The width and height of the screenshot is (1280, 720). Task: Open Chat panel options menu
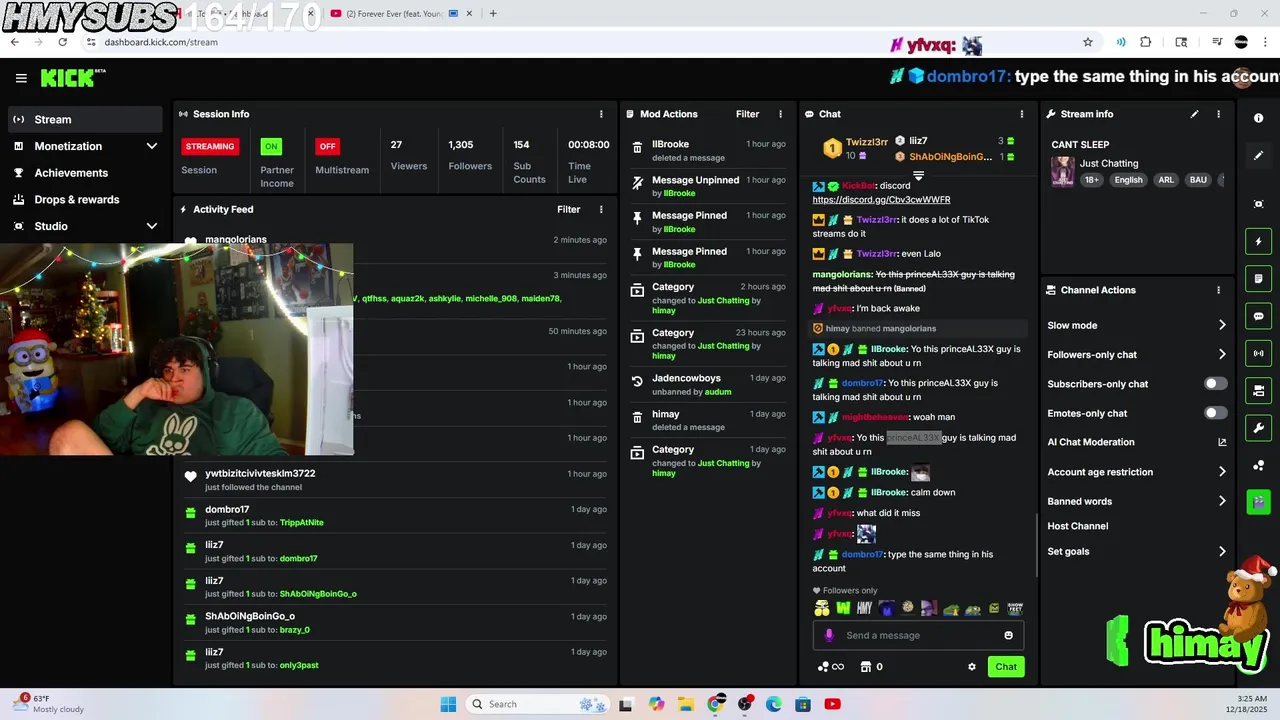coord(1021,114)
